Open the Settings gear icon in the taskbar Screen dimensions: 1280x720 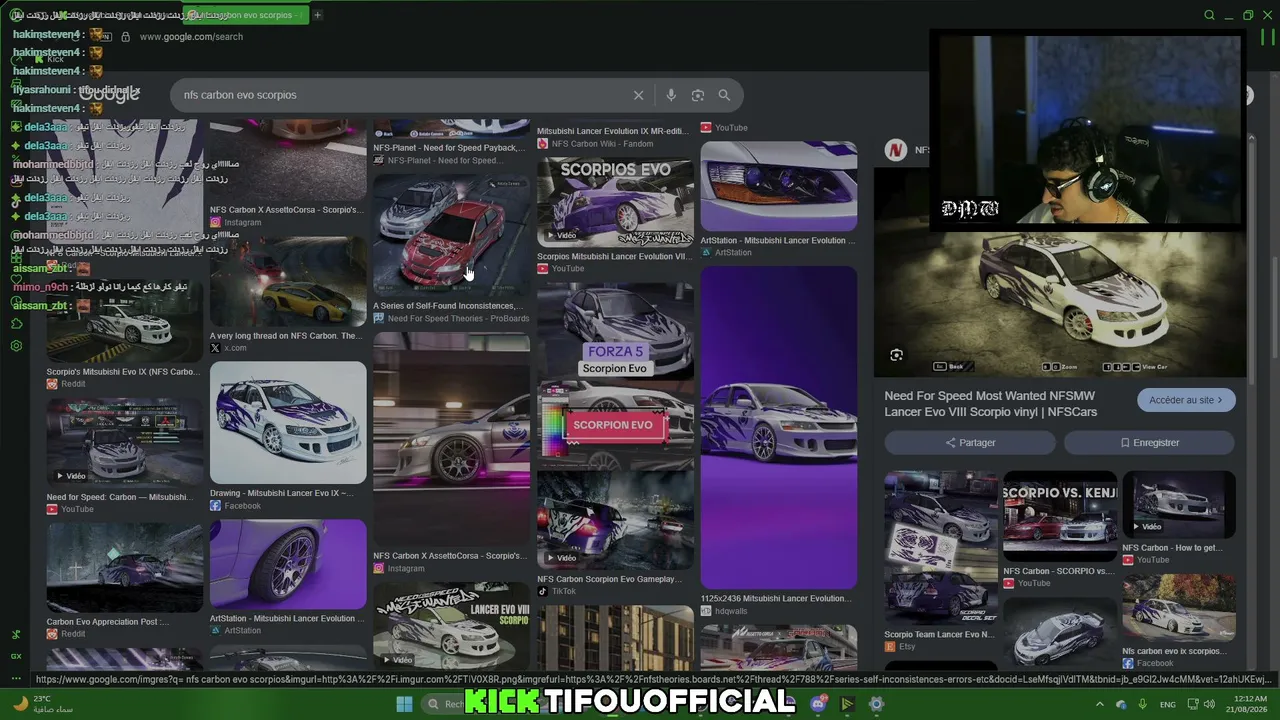point(876,704)
